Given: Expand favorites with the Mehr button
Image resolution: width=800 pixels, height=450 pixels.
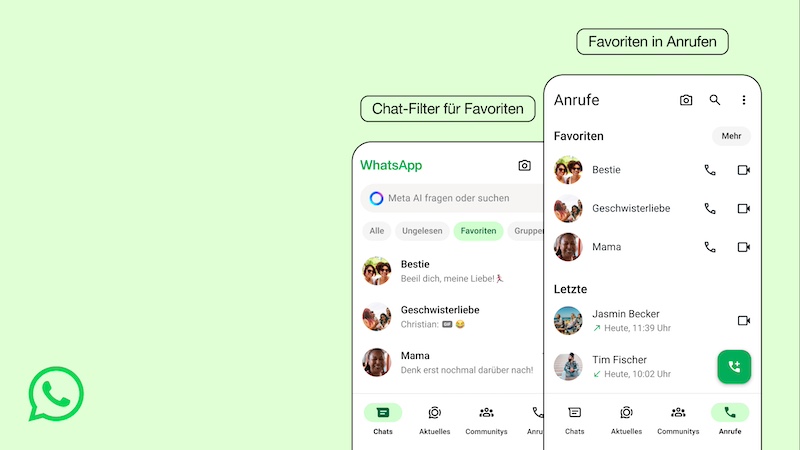Looking at the screenshot, I should (731, 136).
